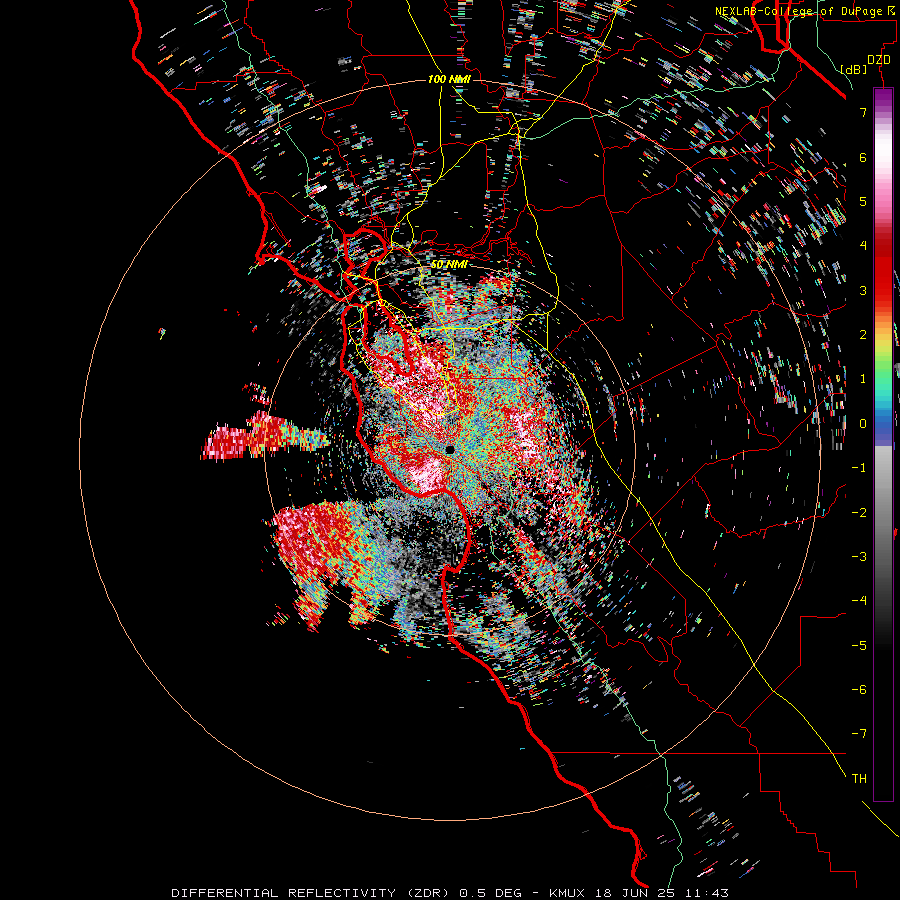Click DIFFERENTIAL REFLECTIVITY caption text

[283, 893]
